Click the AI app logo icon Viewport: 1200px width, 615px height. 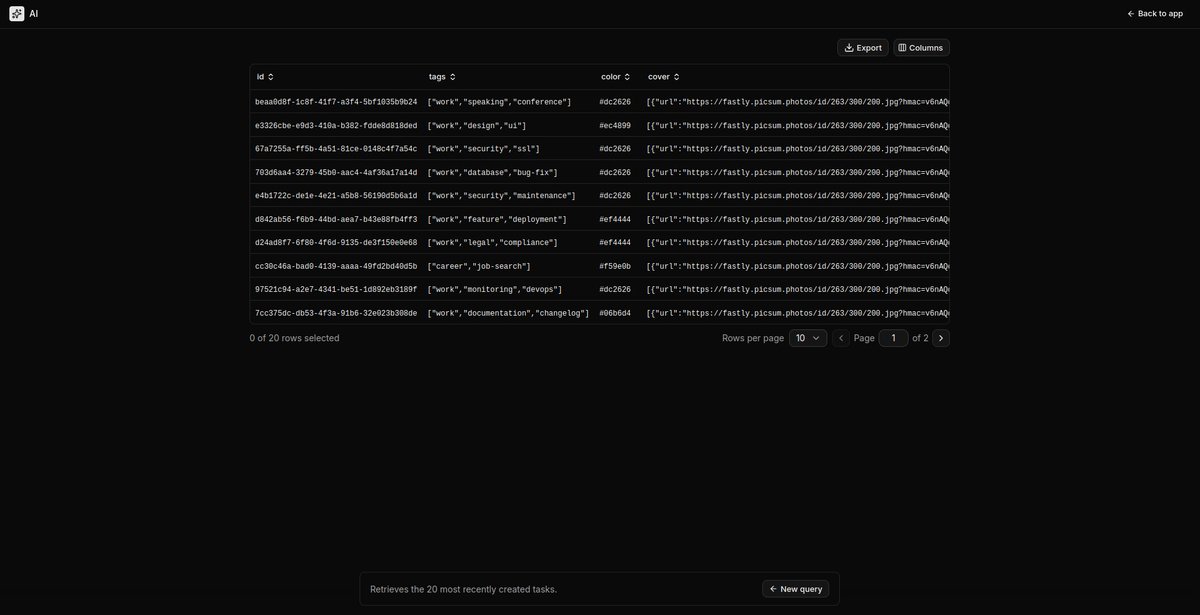[17, 14]
